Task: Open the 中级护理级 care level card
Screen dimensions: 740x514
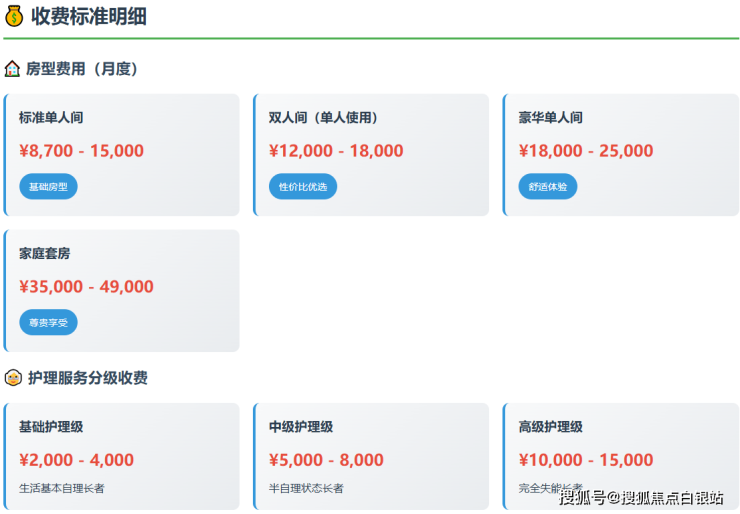Action: coord(371,455)
